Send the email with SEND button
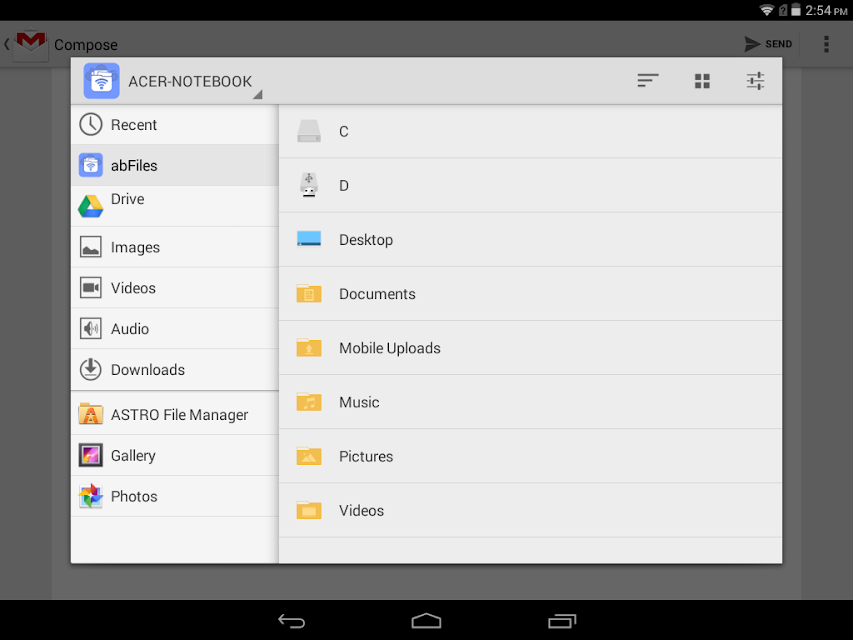853x640 pixels. point(768,44)
